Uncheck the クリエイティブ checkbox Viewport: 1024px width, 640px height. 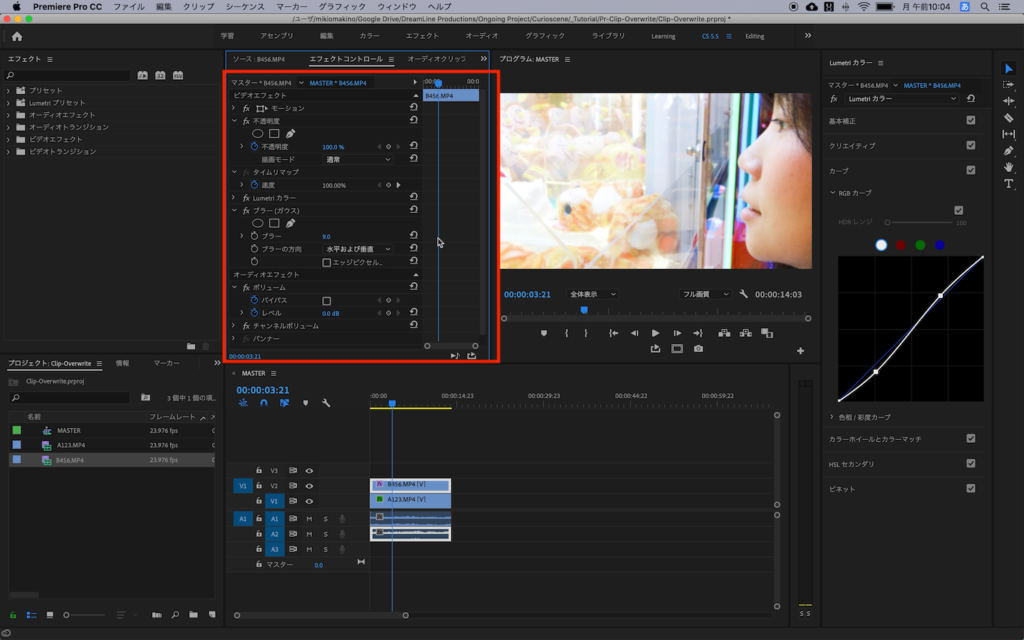click(x=970, y=145)
